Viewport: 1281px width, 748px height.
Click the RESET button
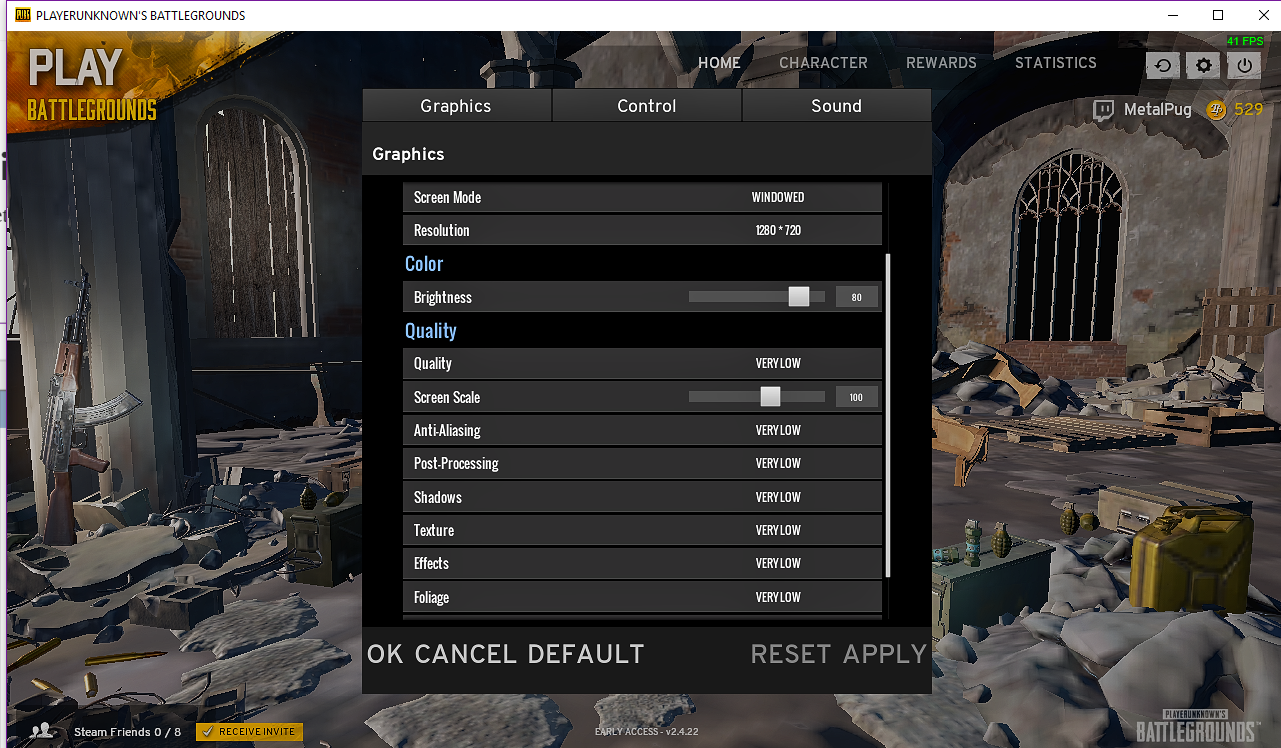pos(791,655)
